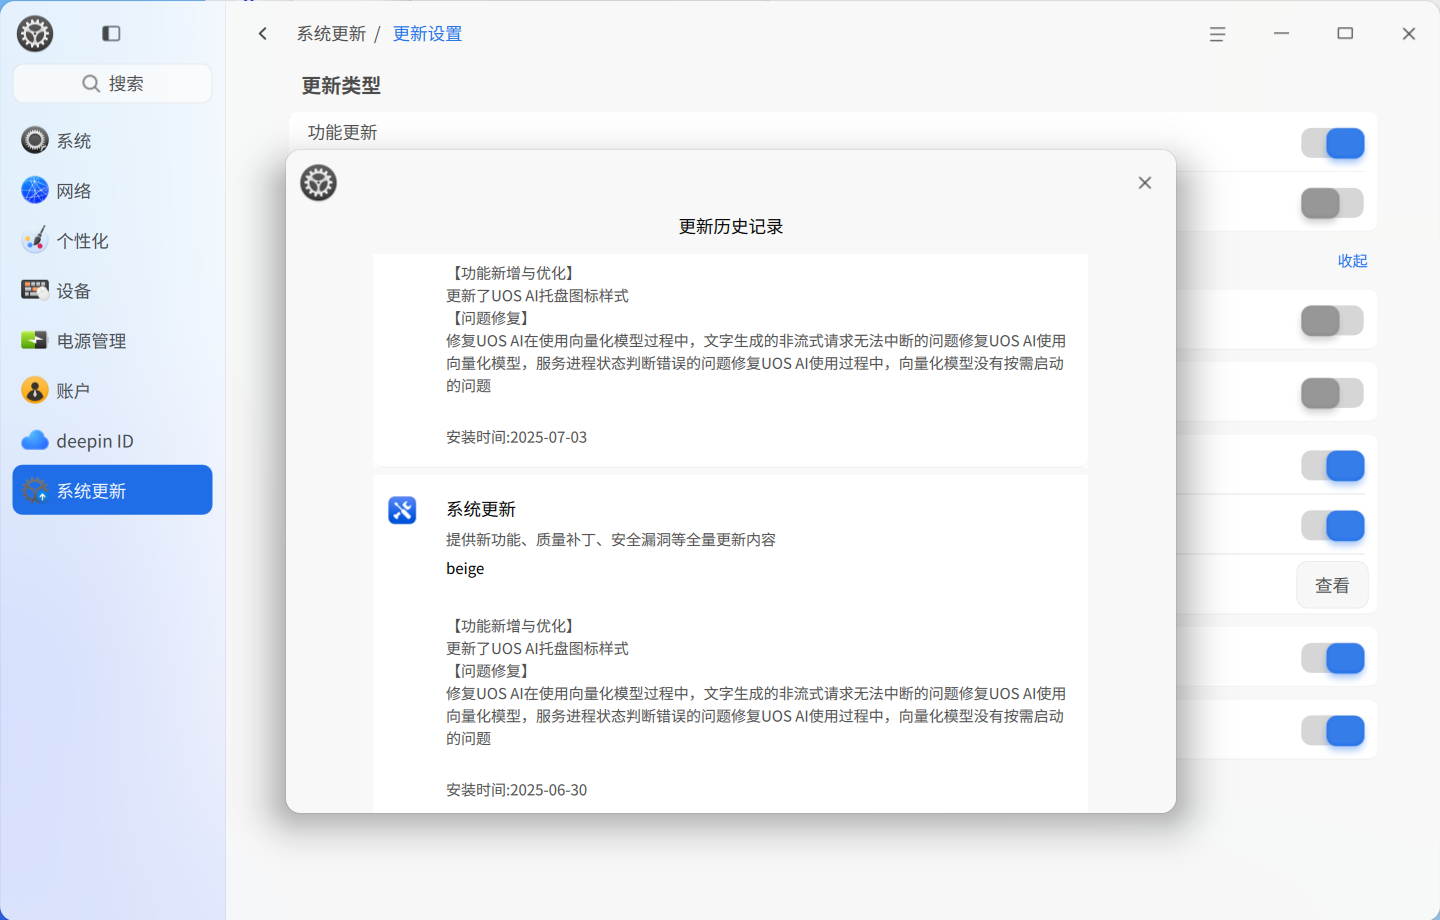
Task: Click 更新设置 in the breadcrumb
Action: tap(427, 34)
